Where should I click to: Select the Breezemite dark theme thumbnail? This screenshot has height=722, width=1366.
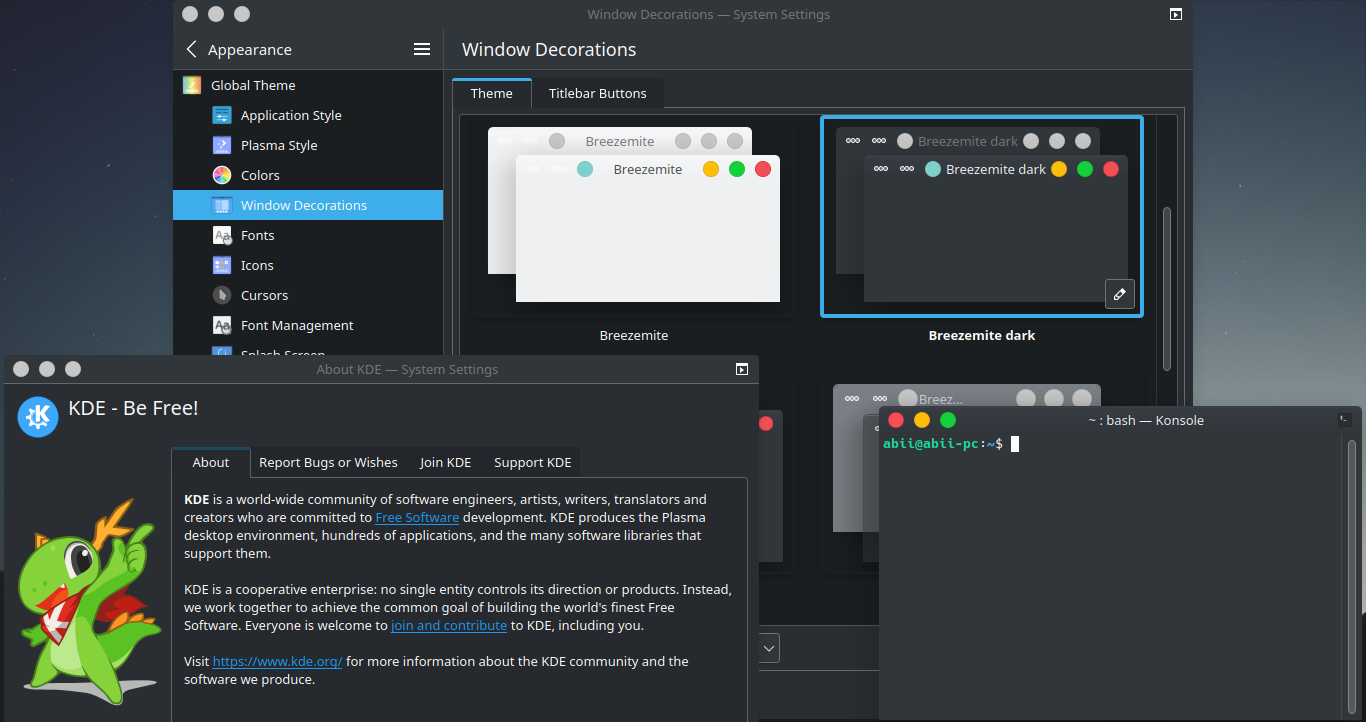pyautogui.click(x=982, y=215)
